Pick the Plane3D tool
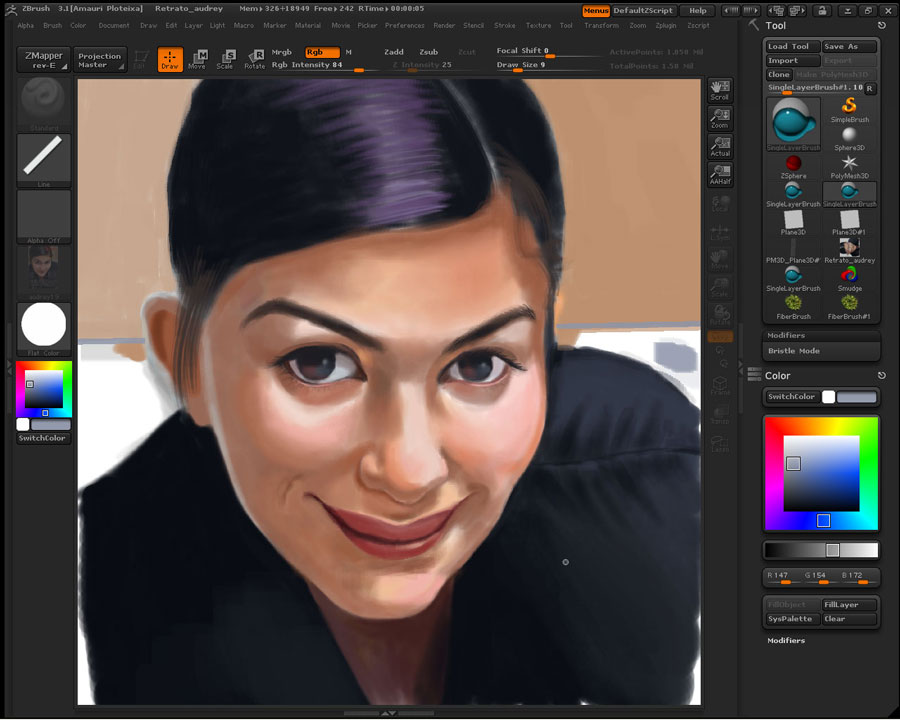 coord(793,223)
